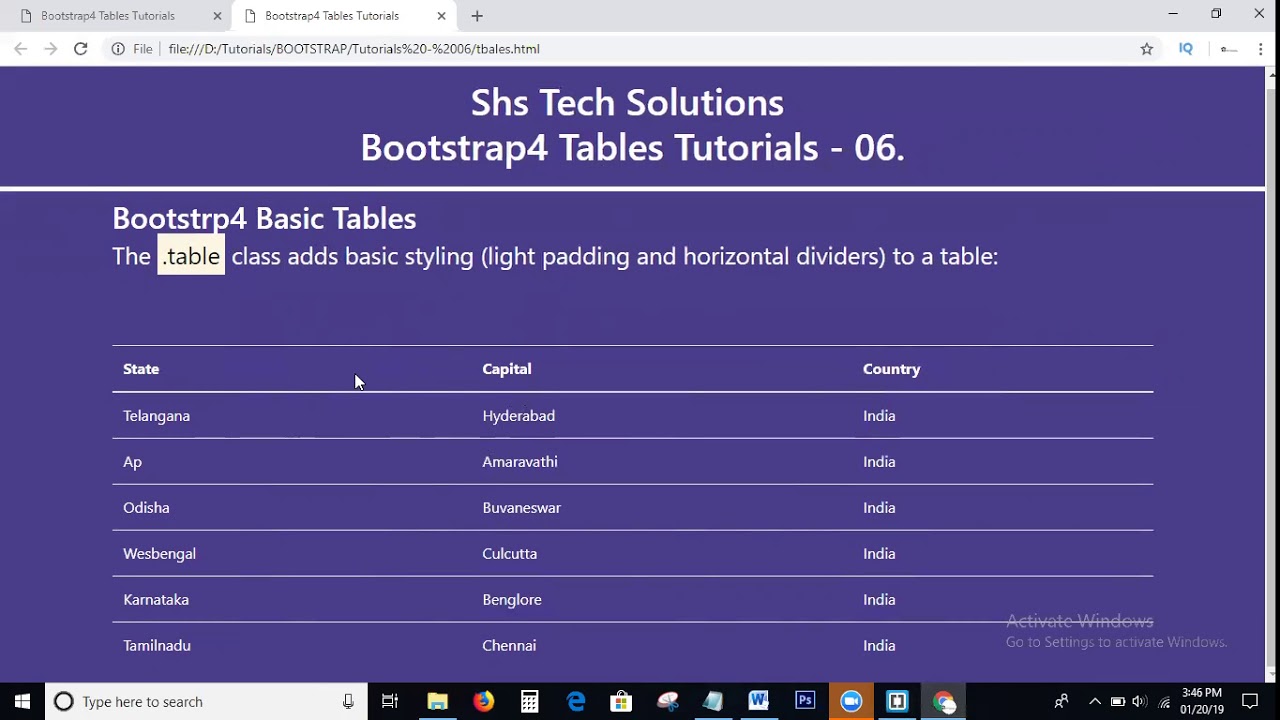
Task: Click the Shs Tech Solutions title
Action: 627,102
